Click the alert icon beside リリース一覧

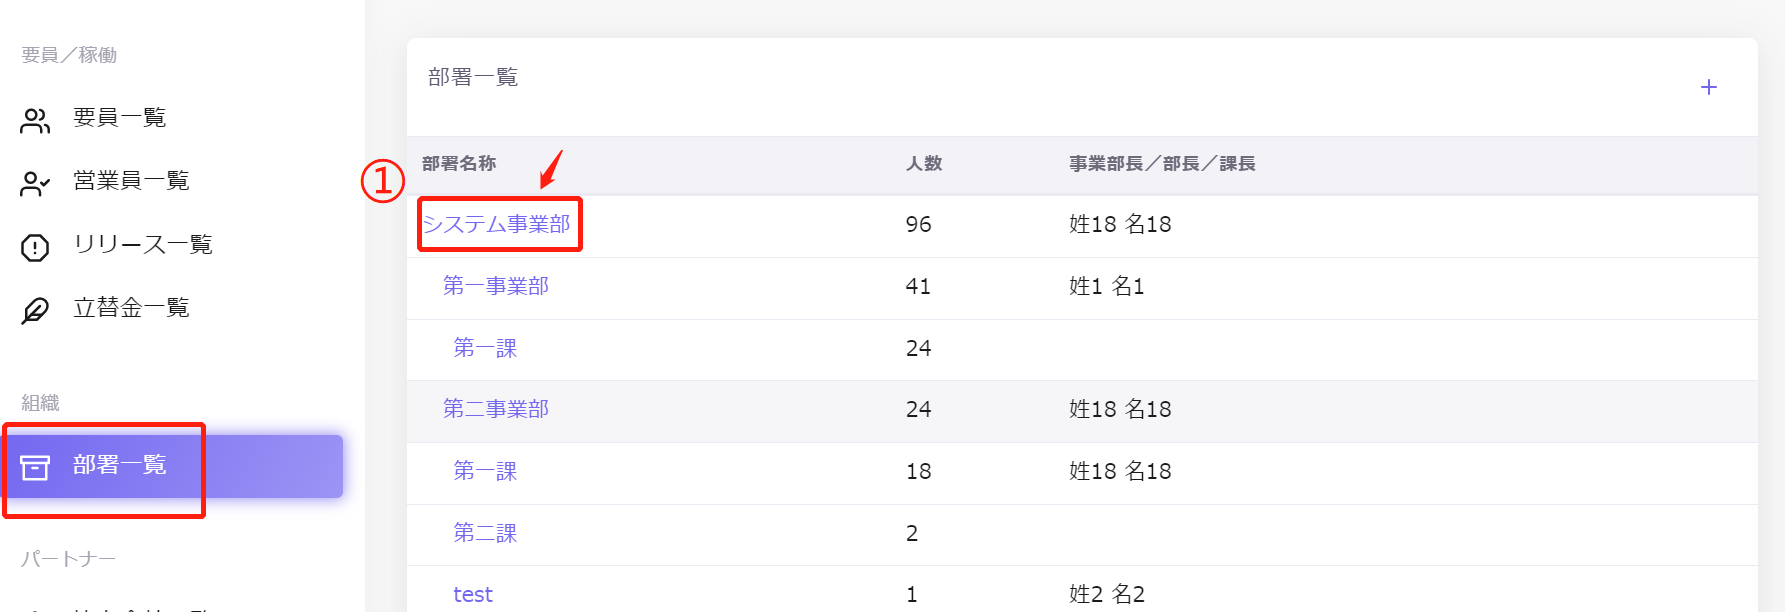coord(35,247)
